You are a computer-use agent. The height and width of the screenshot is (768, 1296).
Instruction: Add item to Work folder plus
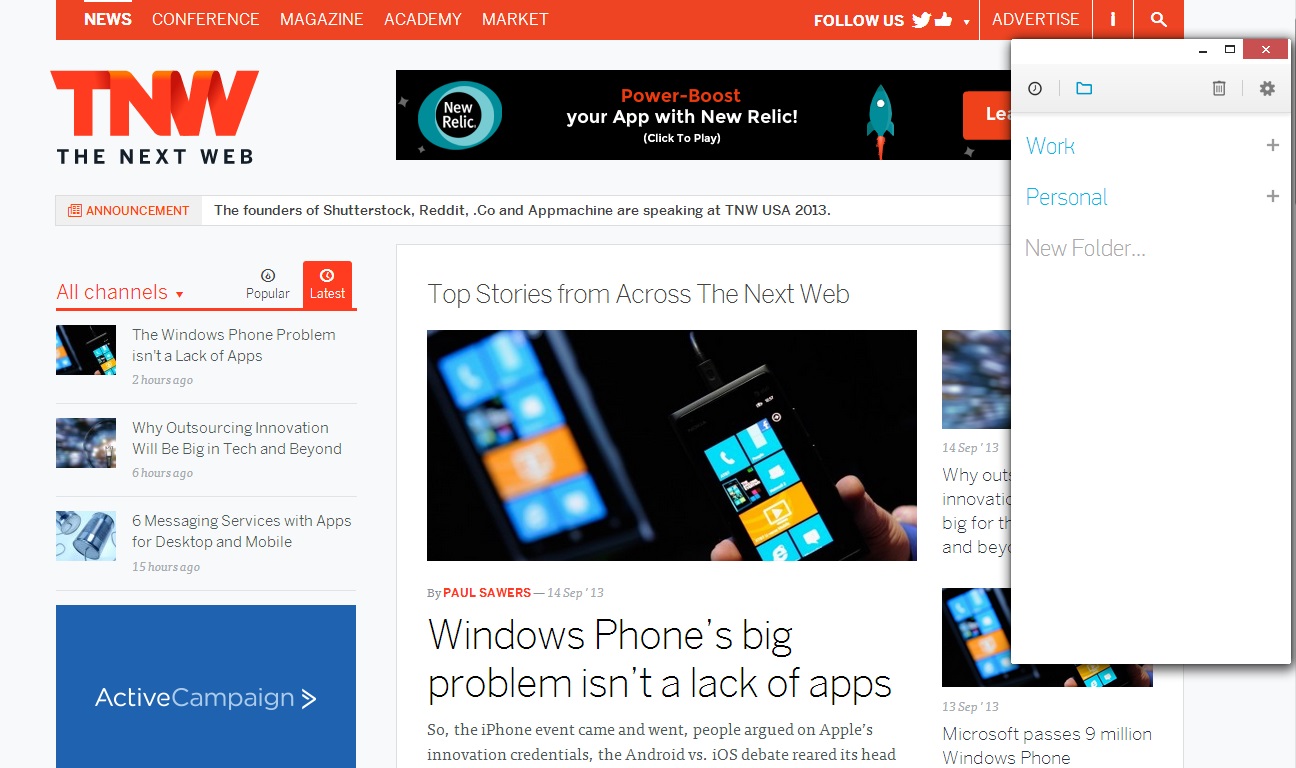[1272, 145]
